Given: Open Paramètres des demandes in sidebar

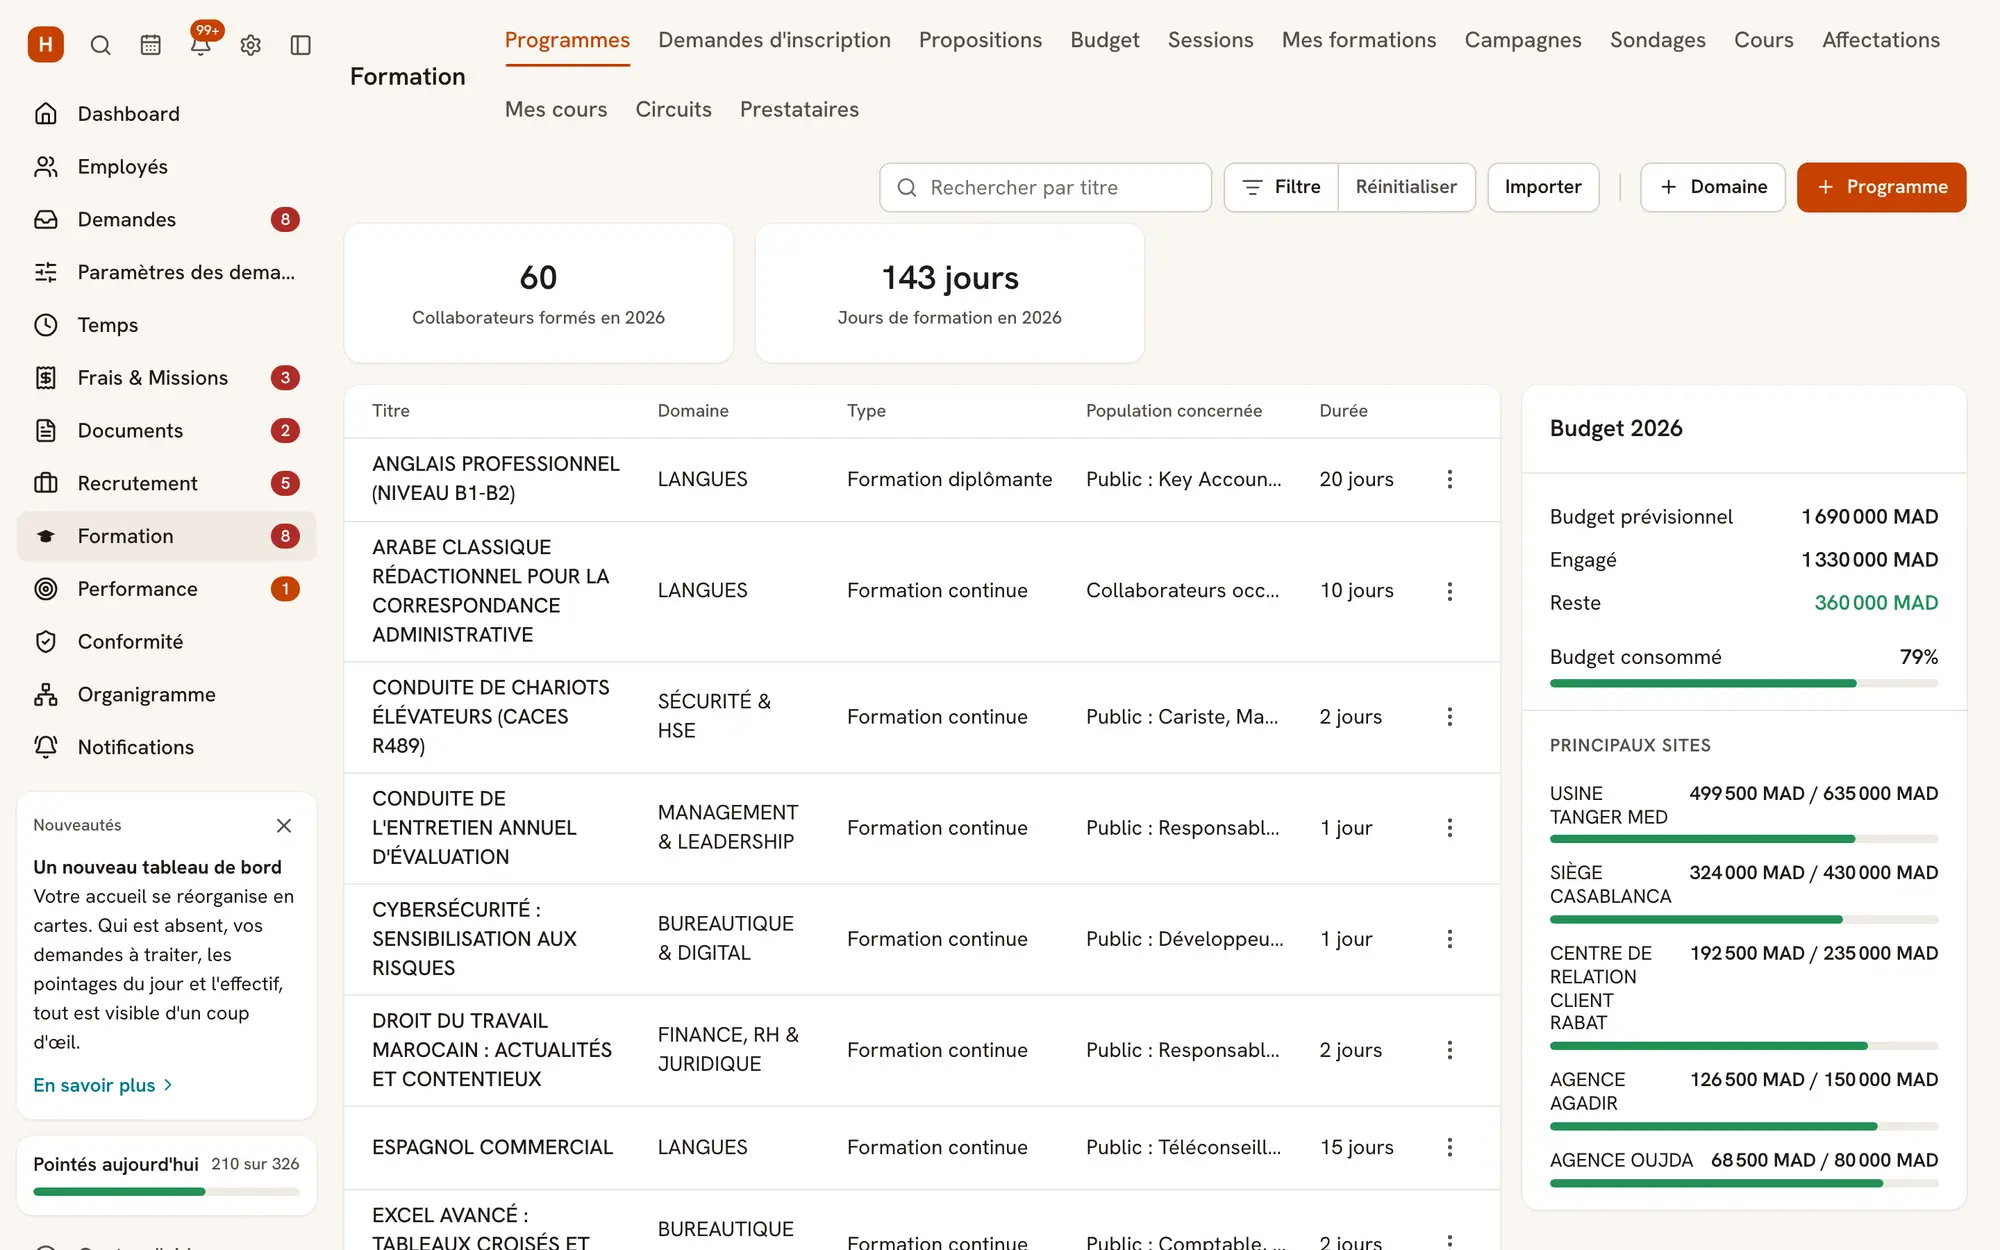Looking at the screenshot, I should click(x=167, y=272).
